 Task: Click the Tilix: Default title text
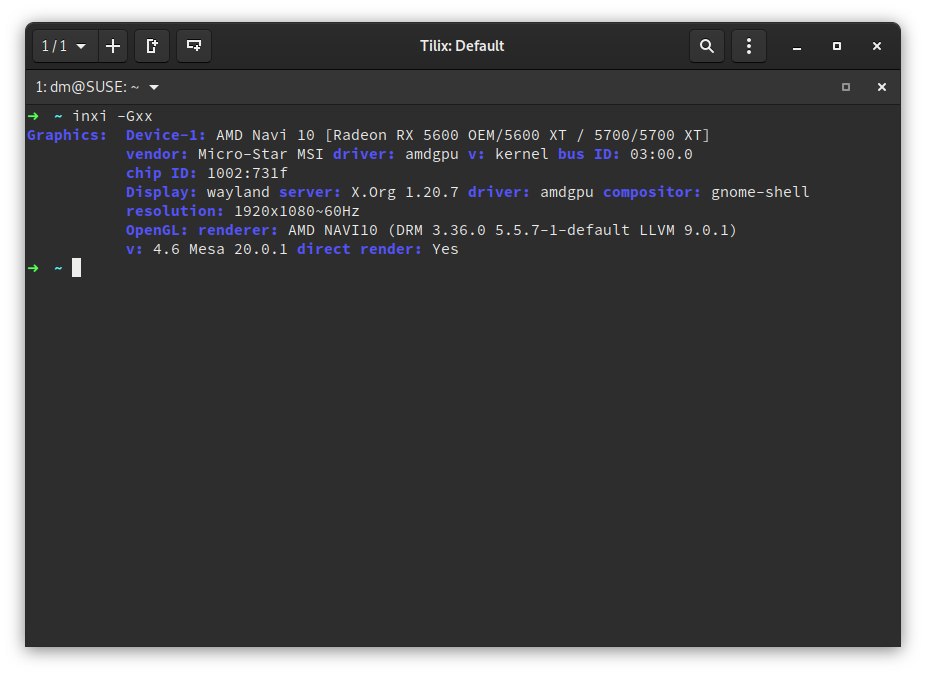(462, 46)
